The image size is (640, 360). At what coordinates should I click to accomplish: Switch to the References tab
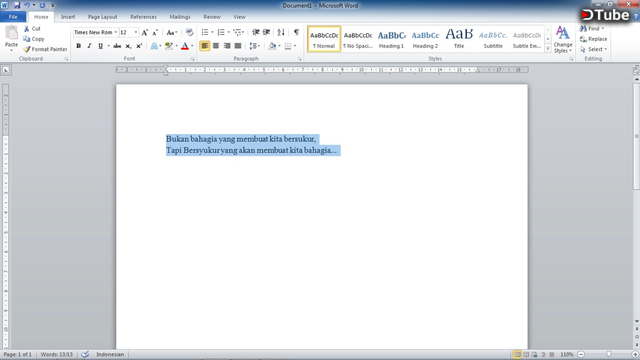pos(143,17)
